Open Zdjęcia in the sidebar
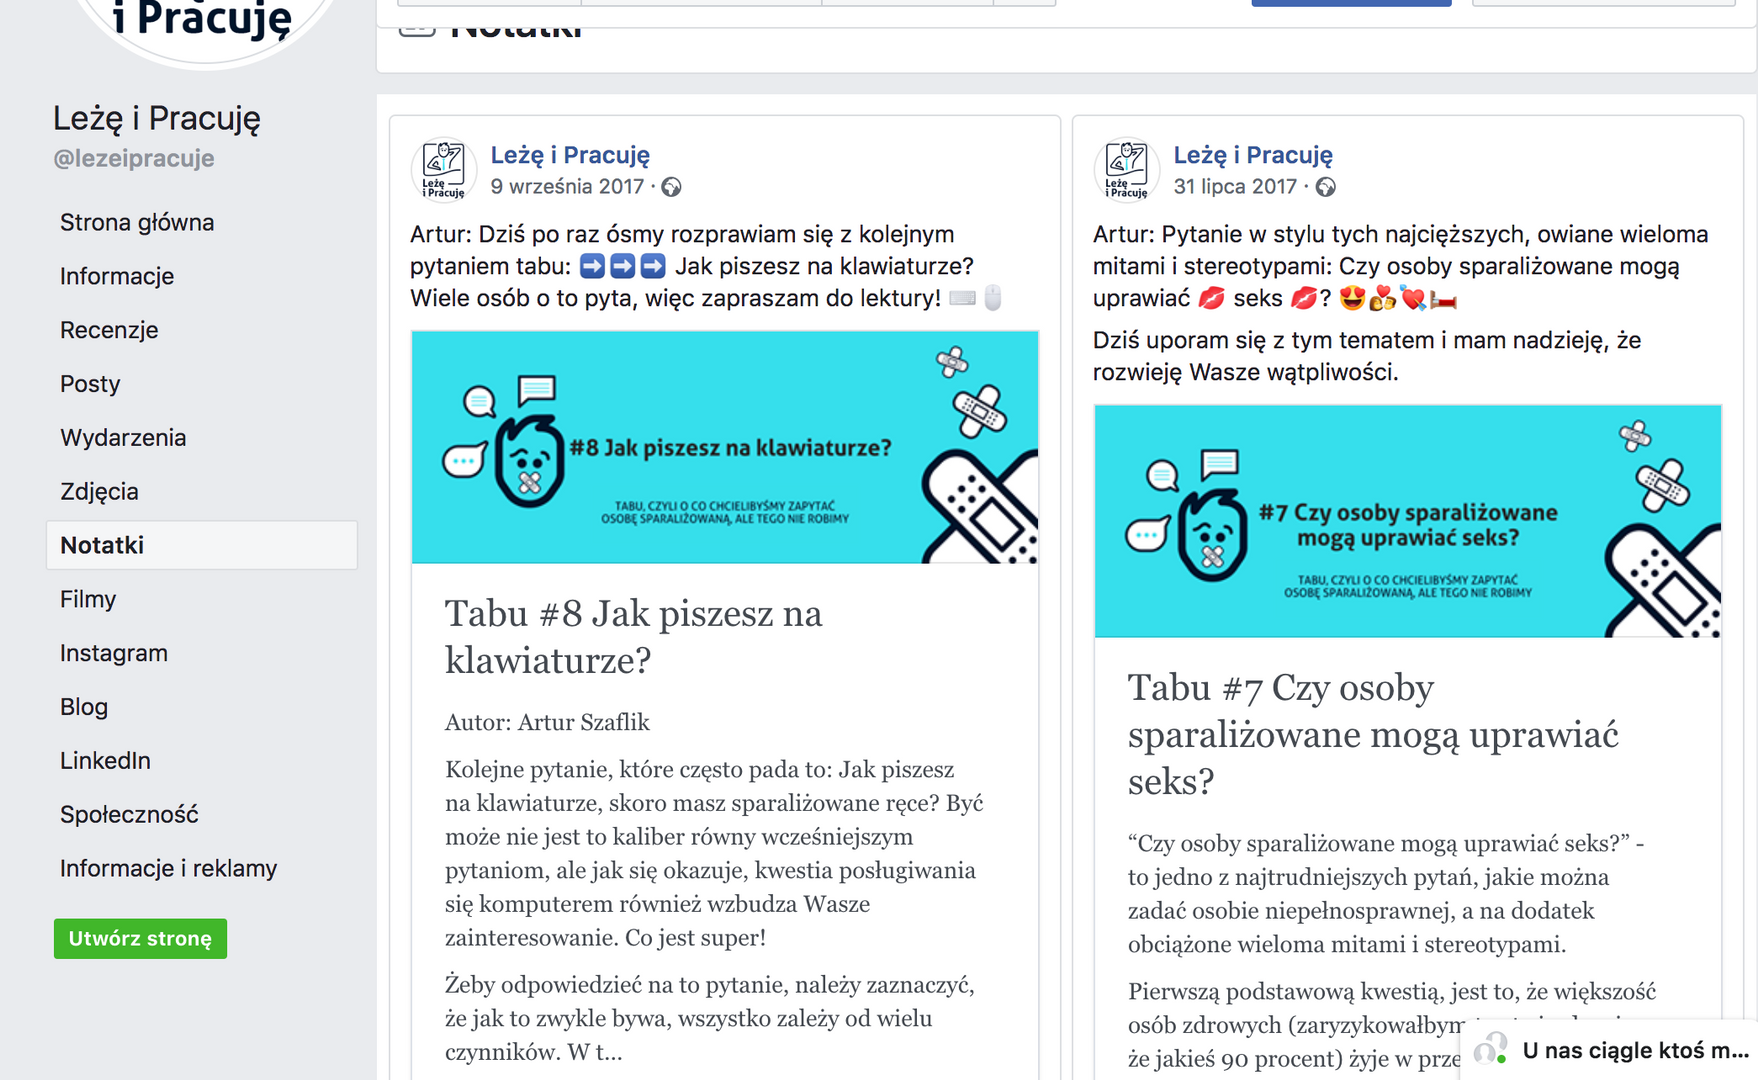 click(x=99, y=492)
